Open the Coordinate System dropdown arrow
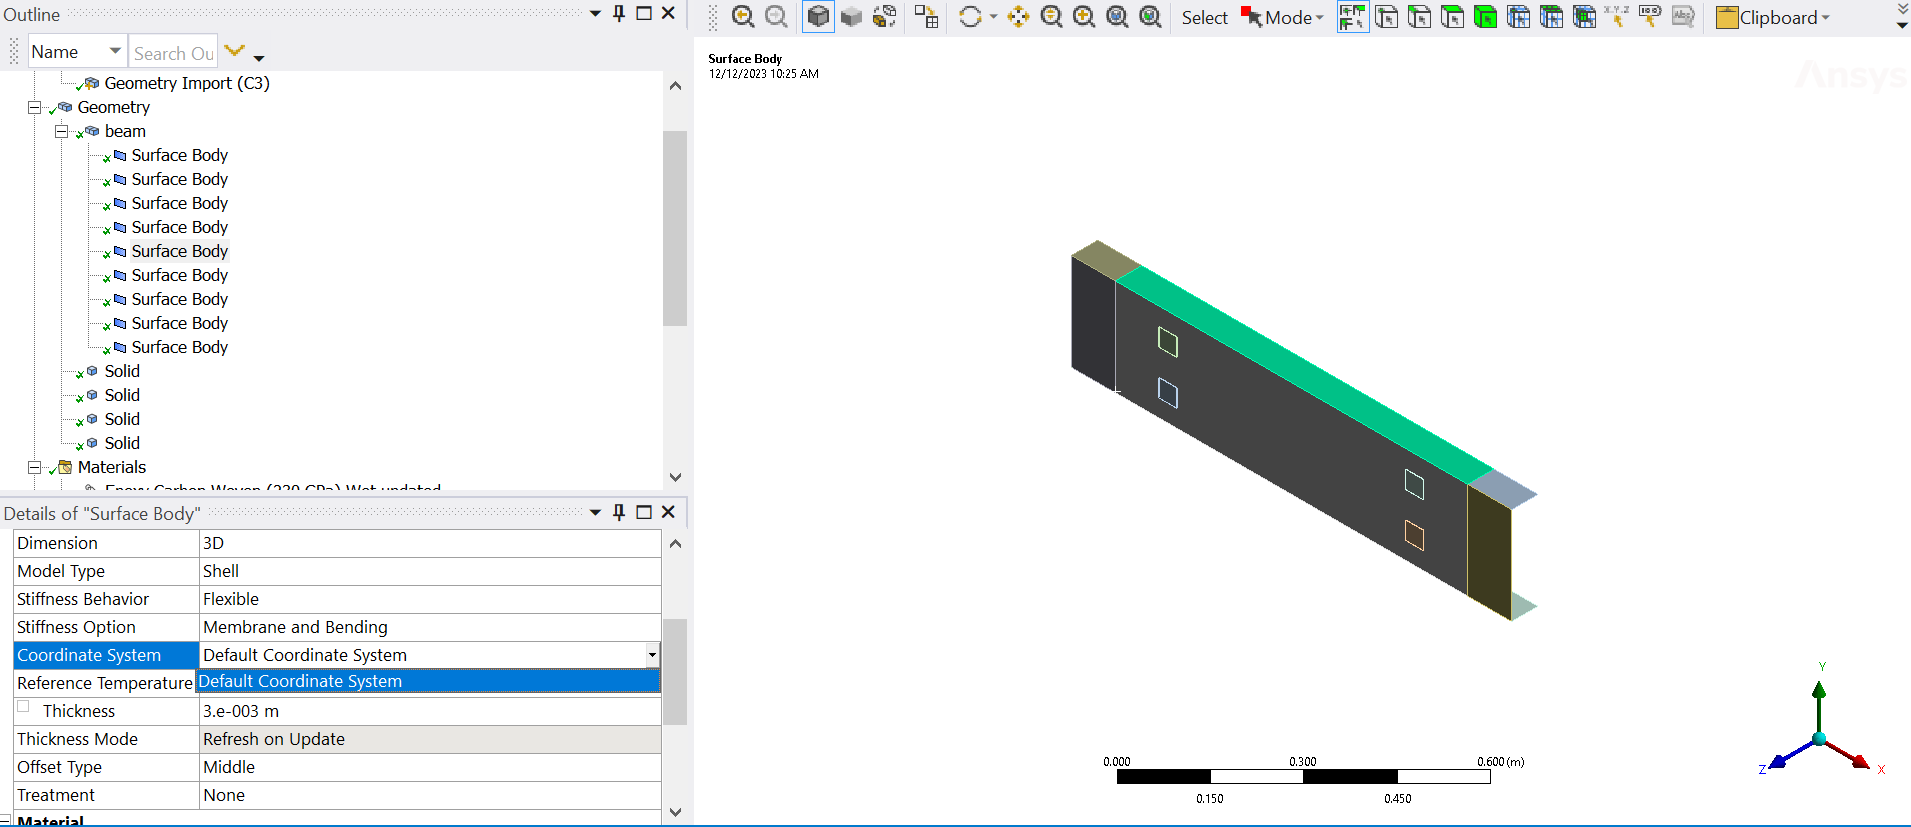This screenshot has width=1911, height=827. tap(652, 655)
